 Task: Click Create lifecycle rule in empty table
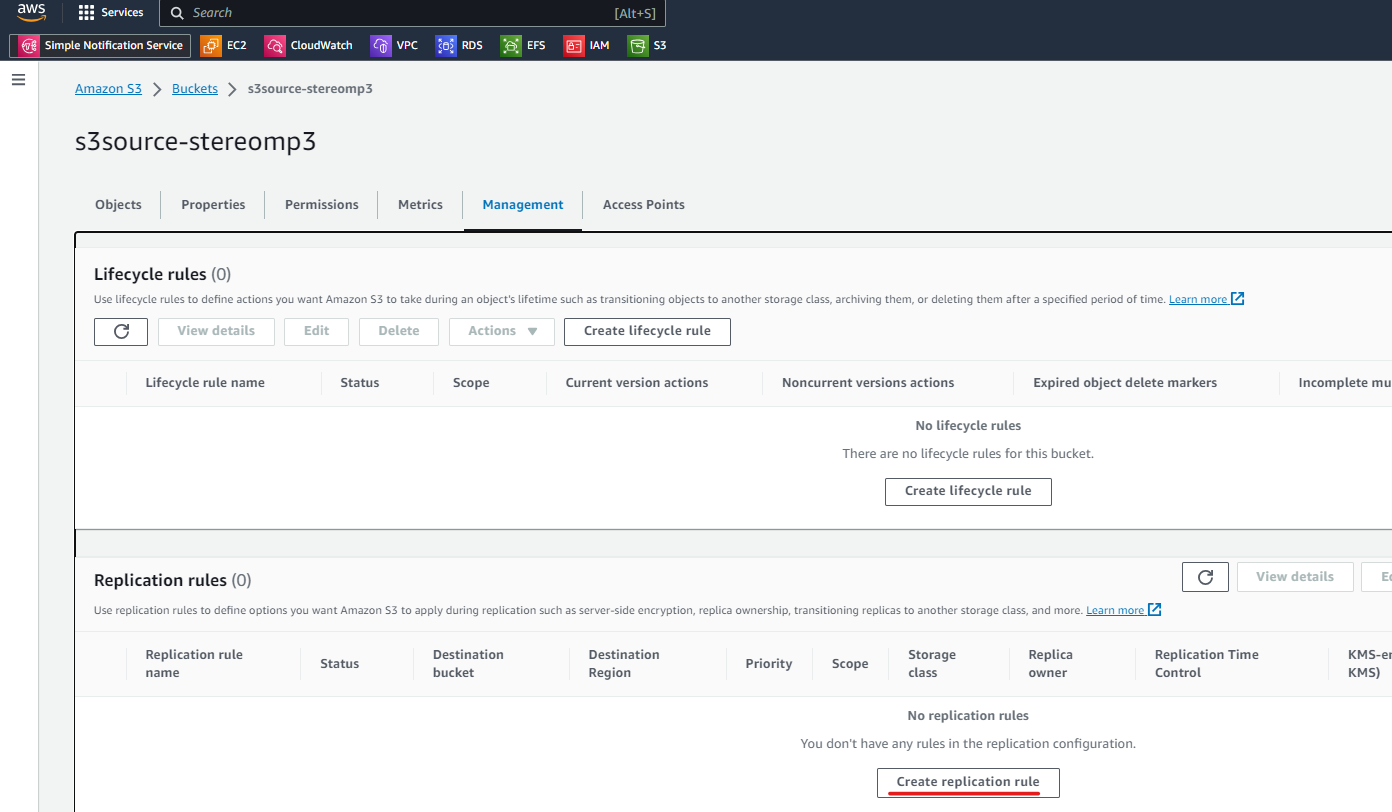968,491
